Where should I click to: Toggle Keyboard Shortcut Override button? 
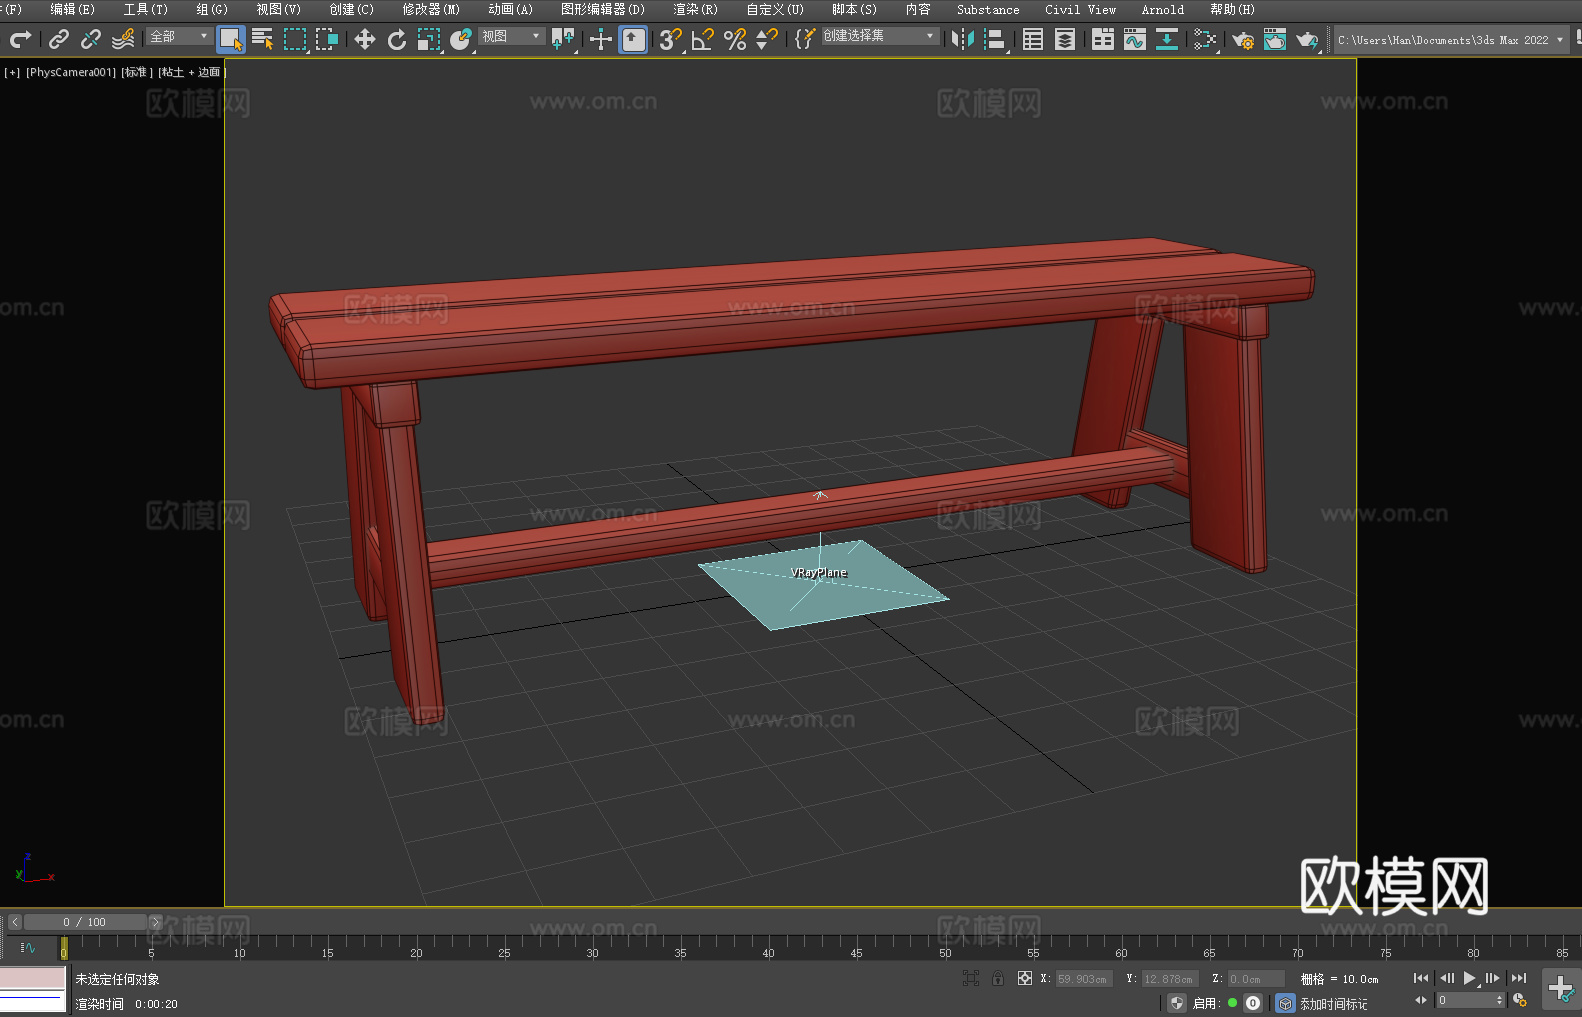633,39
